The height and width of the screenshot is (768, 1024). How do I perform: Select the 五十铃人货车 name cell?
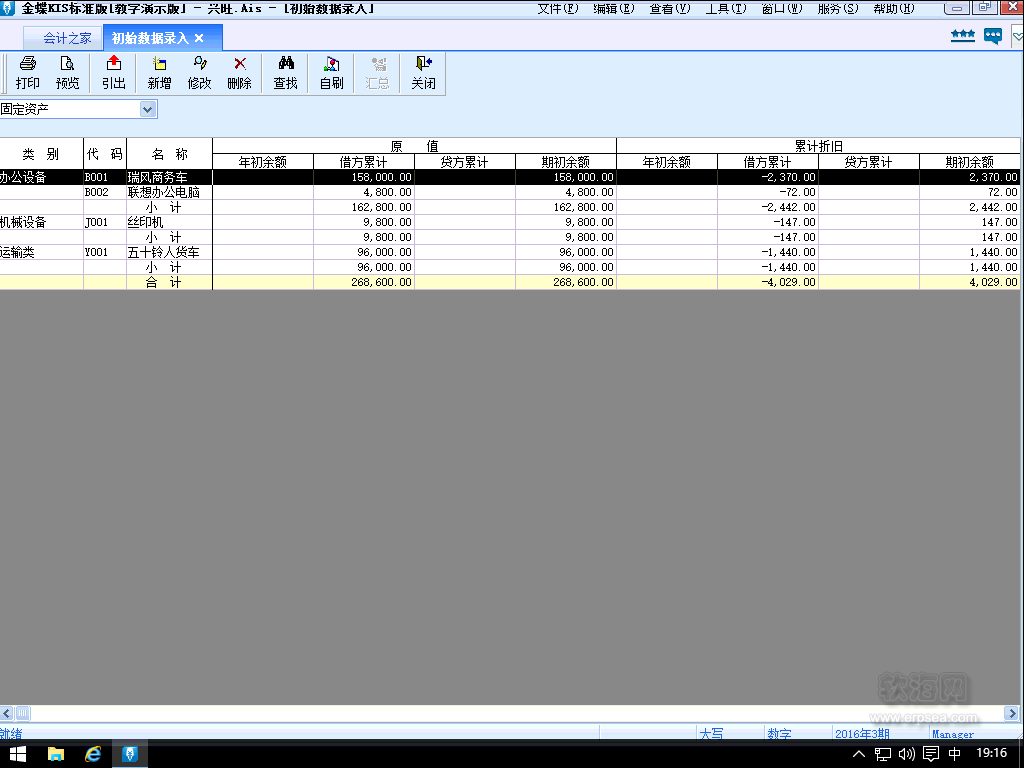(x=170, y=252)
